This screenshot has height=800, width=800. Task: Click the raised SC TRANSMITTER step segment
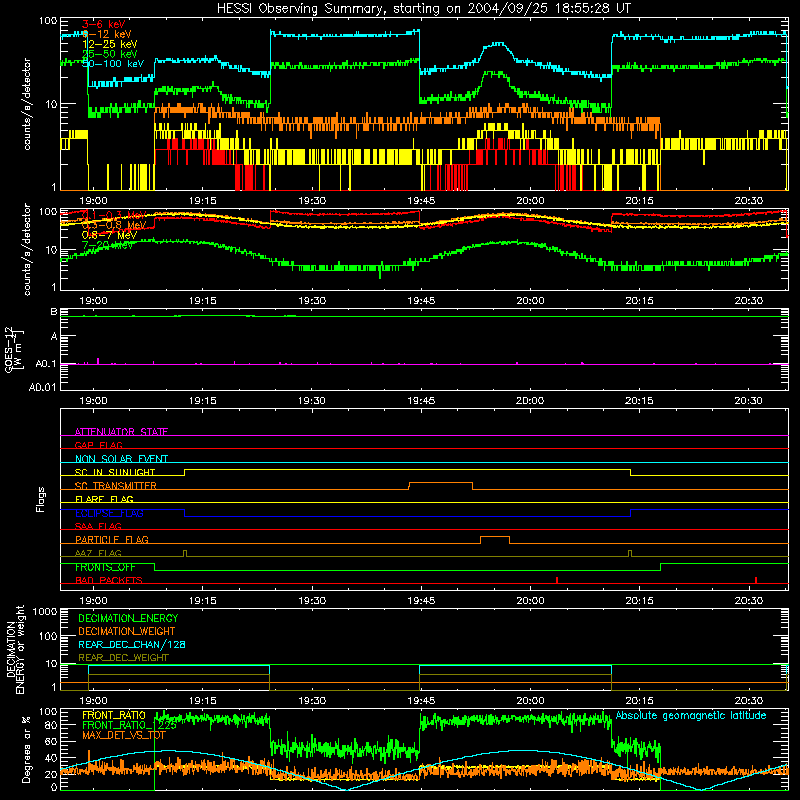440,483
